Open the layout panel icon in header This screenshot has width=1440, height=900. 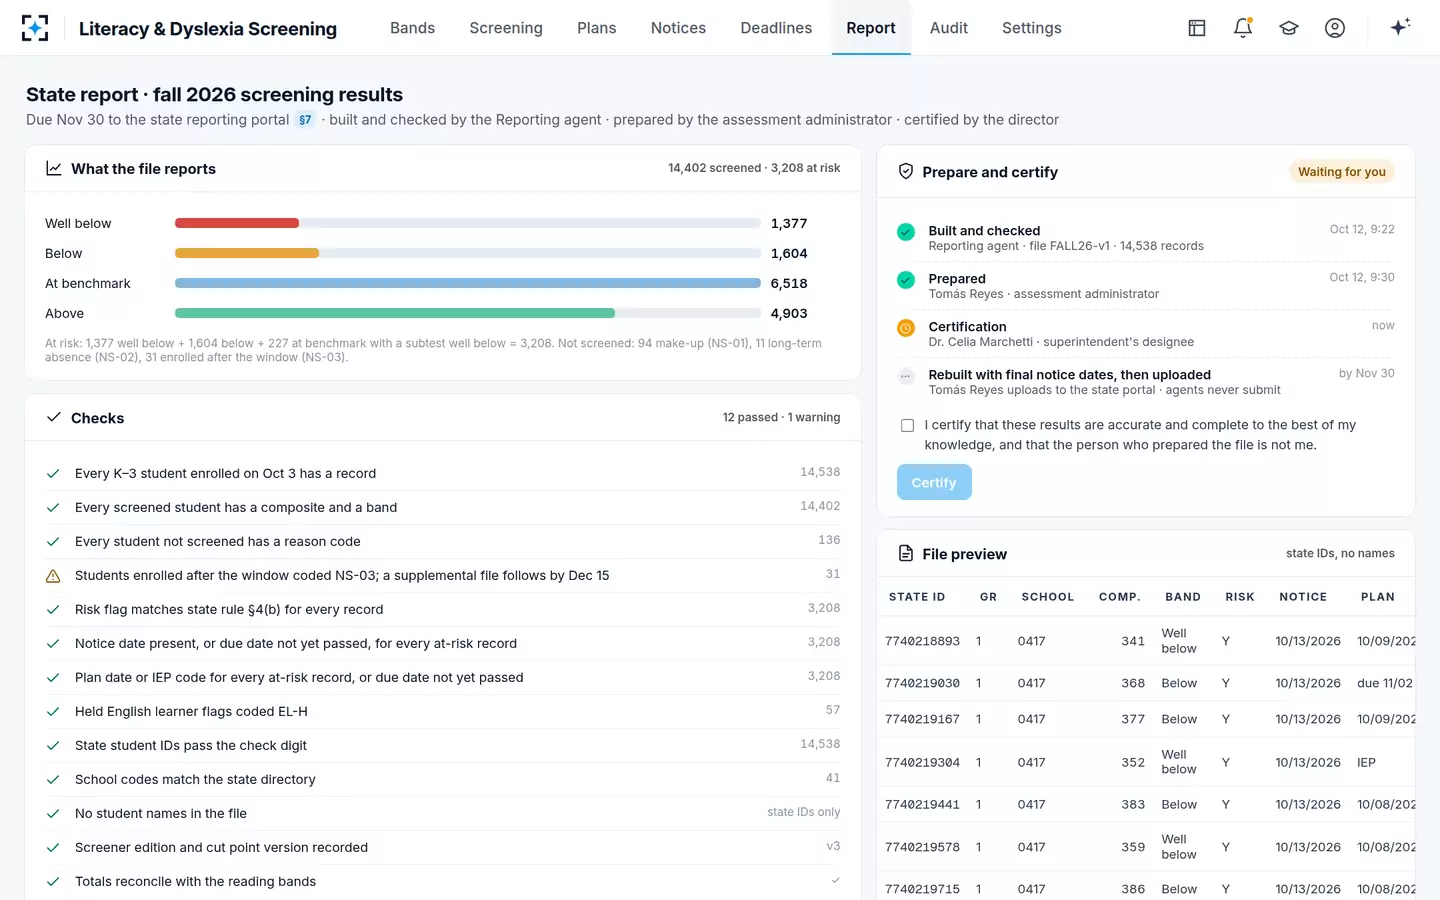(x=1197, y=28)
